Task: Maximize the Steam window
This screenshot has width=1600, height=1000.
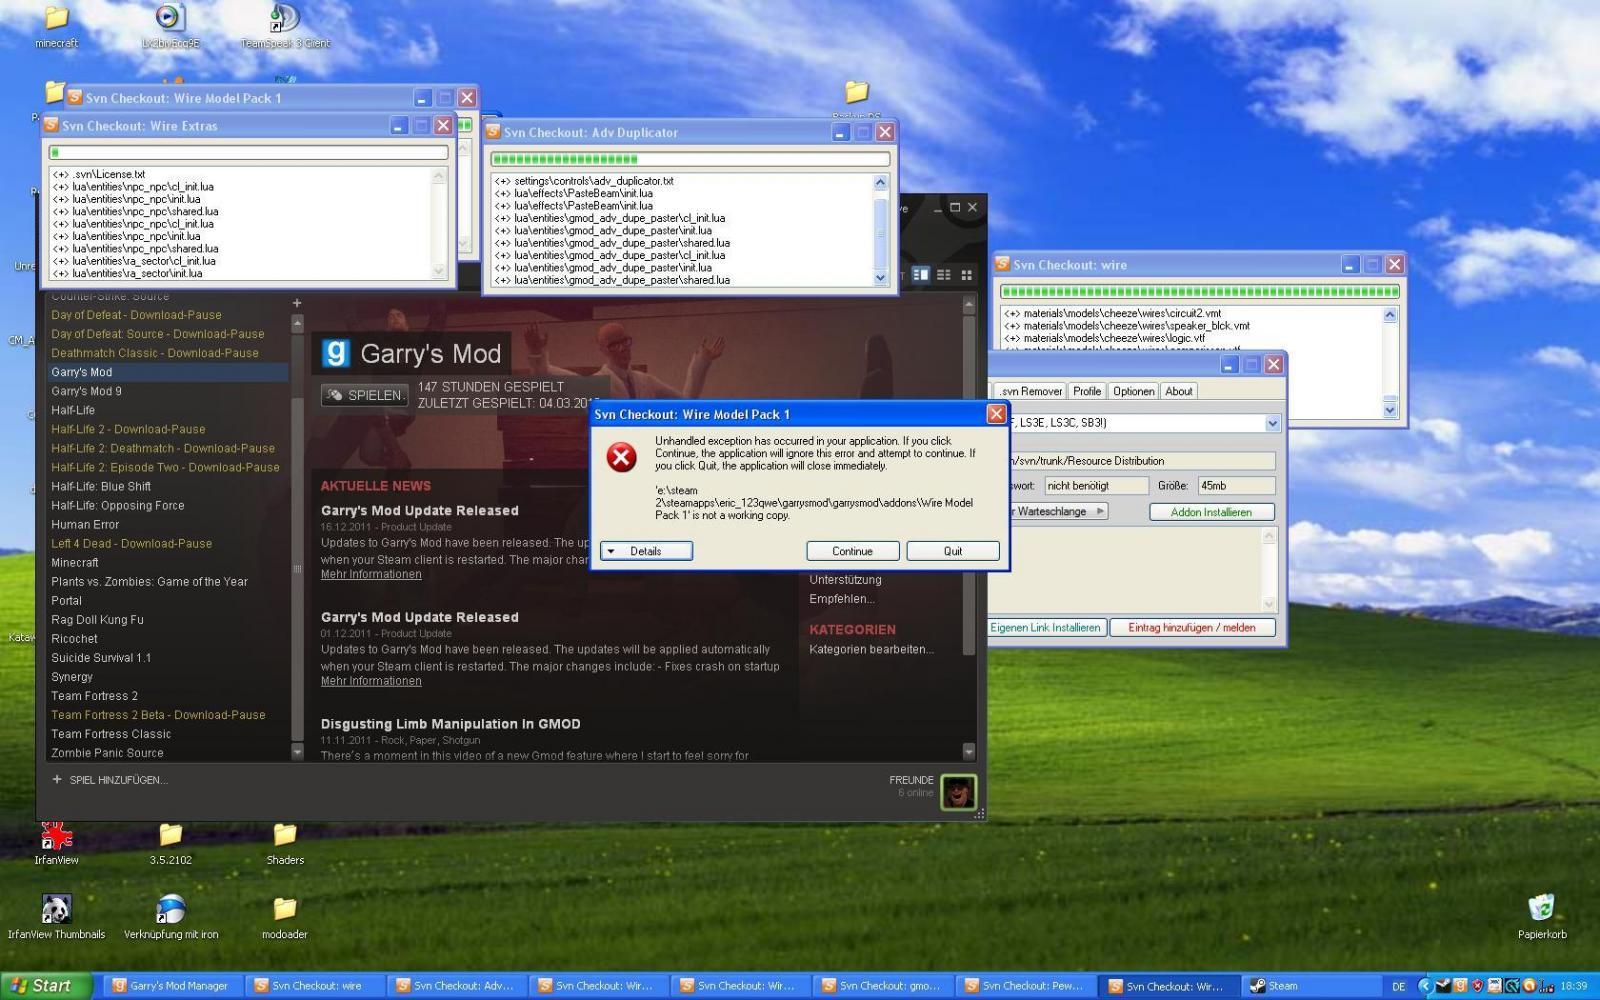Action: (x=954, y=208)
